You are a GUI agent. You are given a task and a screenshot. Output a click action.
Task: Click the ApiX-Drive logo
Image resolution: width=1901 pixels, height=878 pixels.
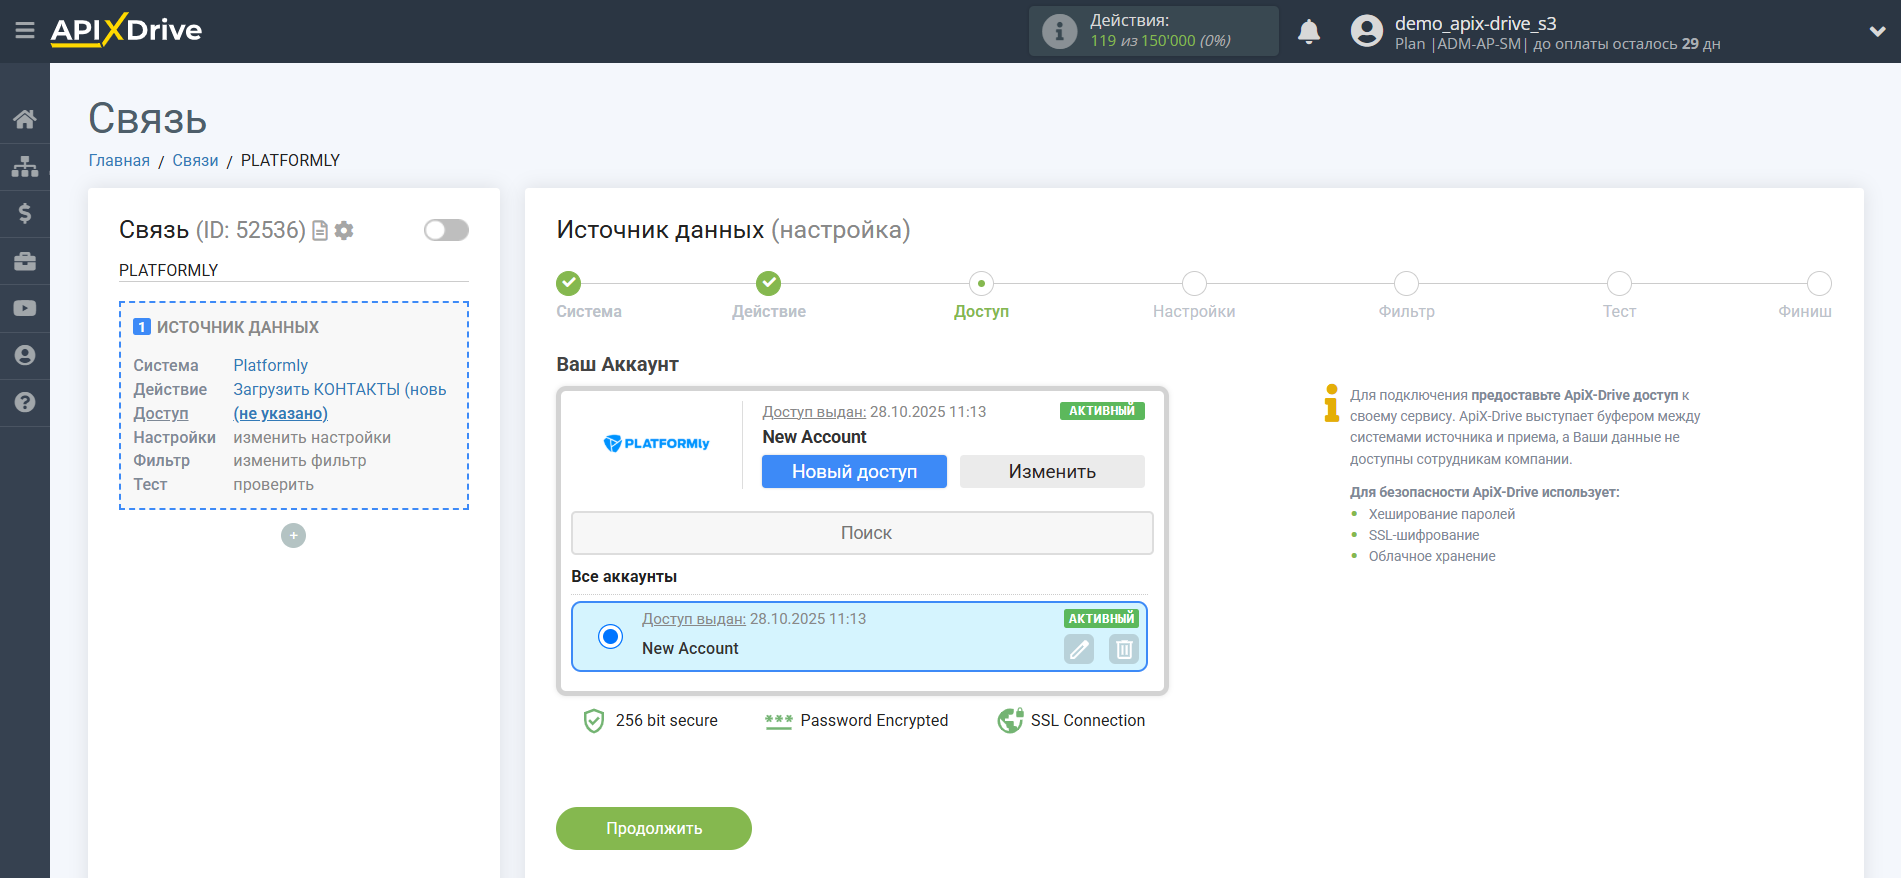coord(126,30)
